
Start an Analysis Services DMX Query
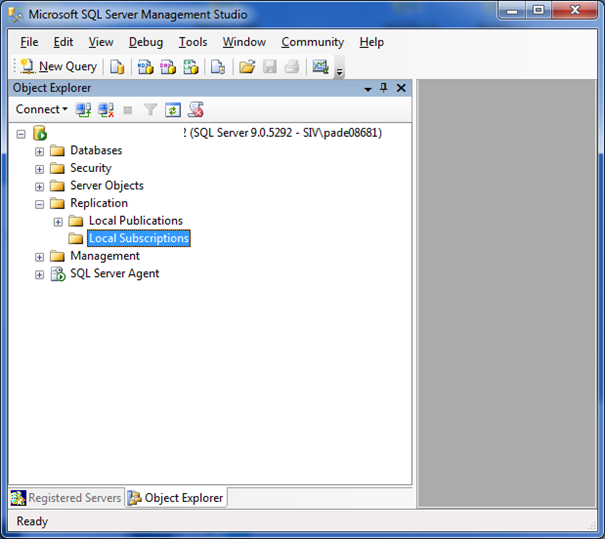click(168, 67)
